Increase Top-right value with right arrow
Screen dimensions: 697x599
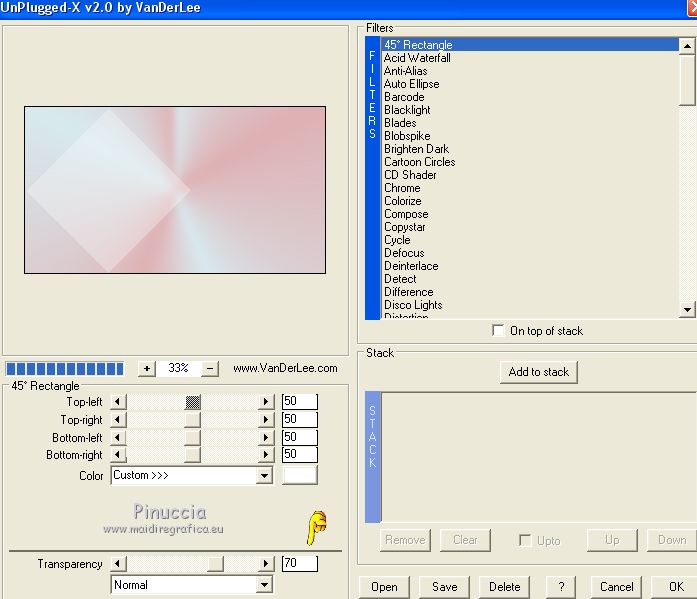coord(265,419)
